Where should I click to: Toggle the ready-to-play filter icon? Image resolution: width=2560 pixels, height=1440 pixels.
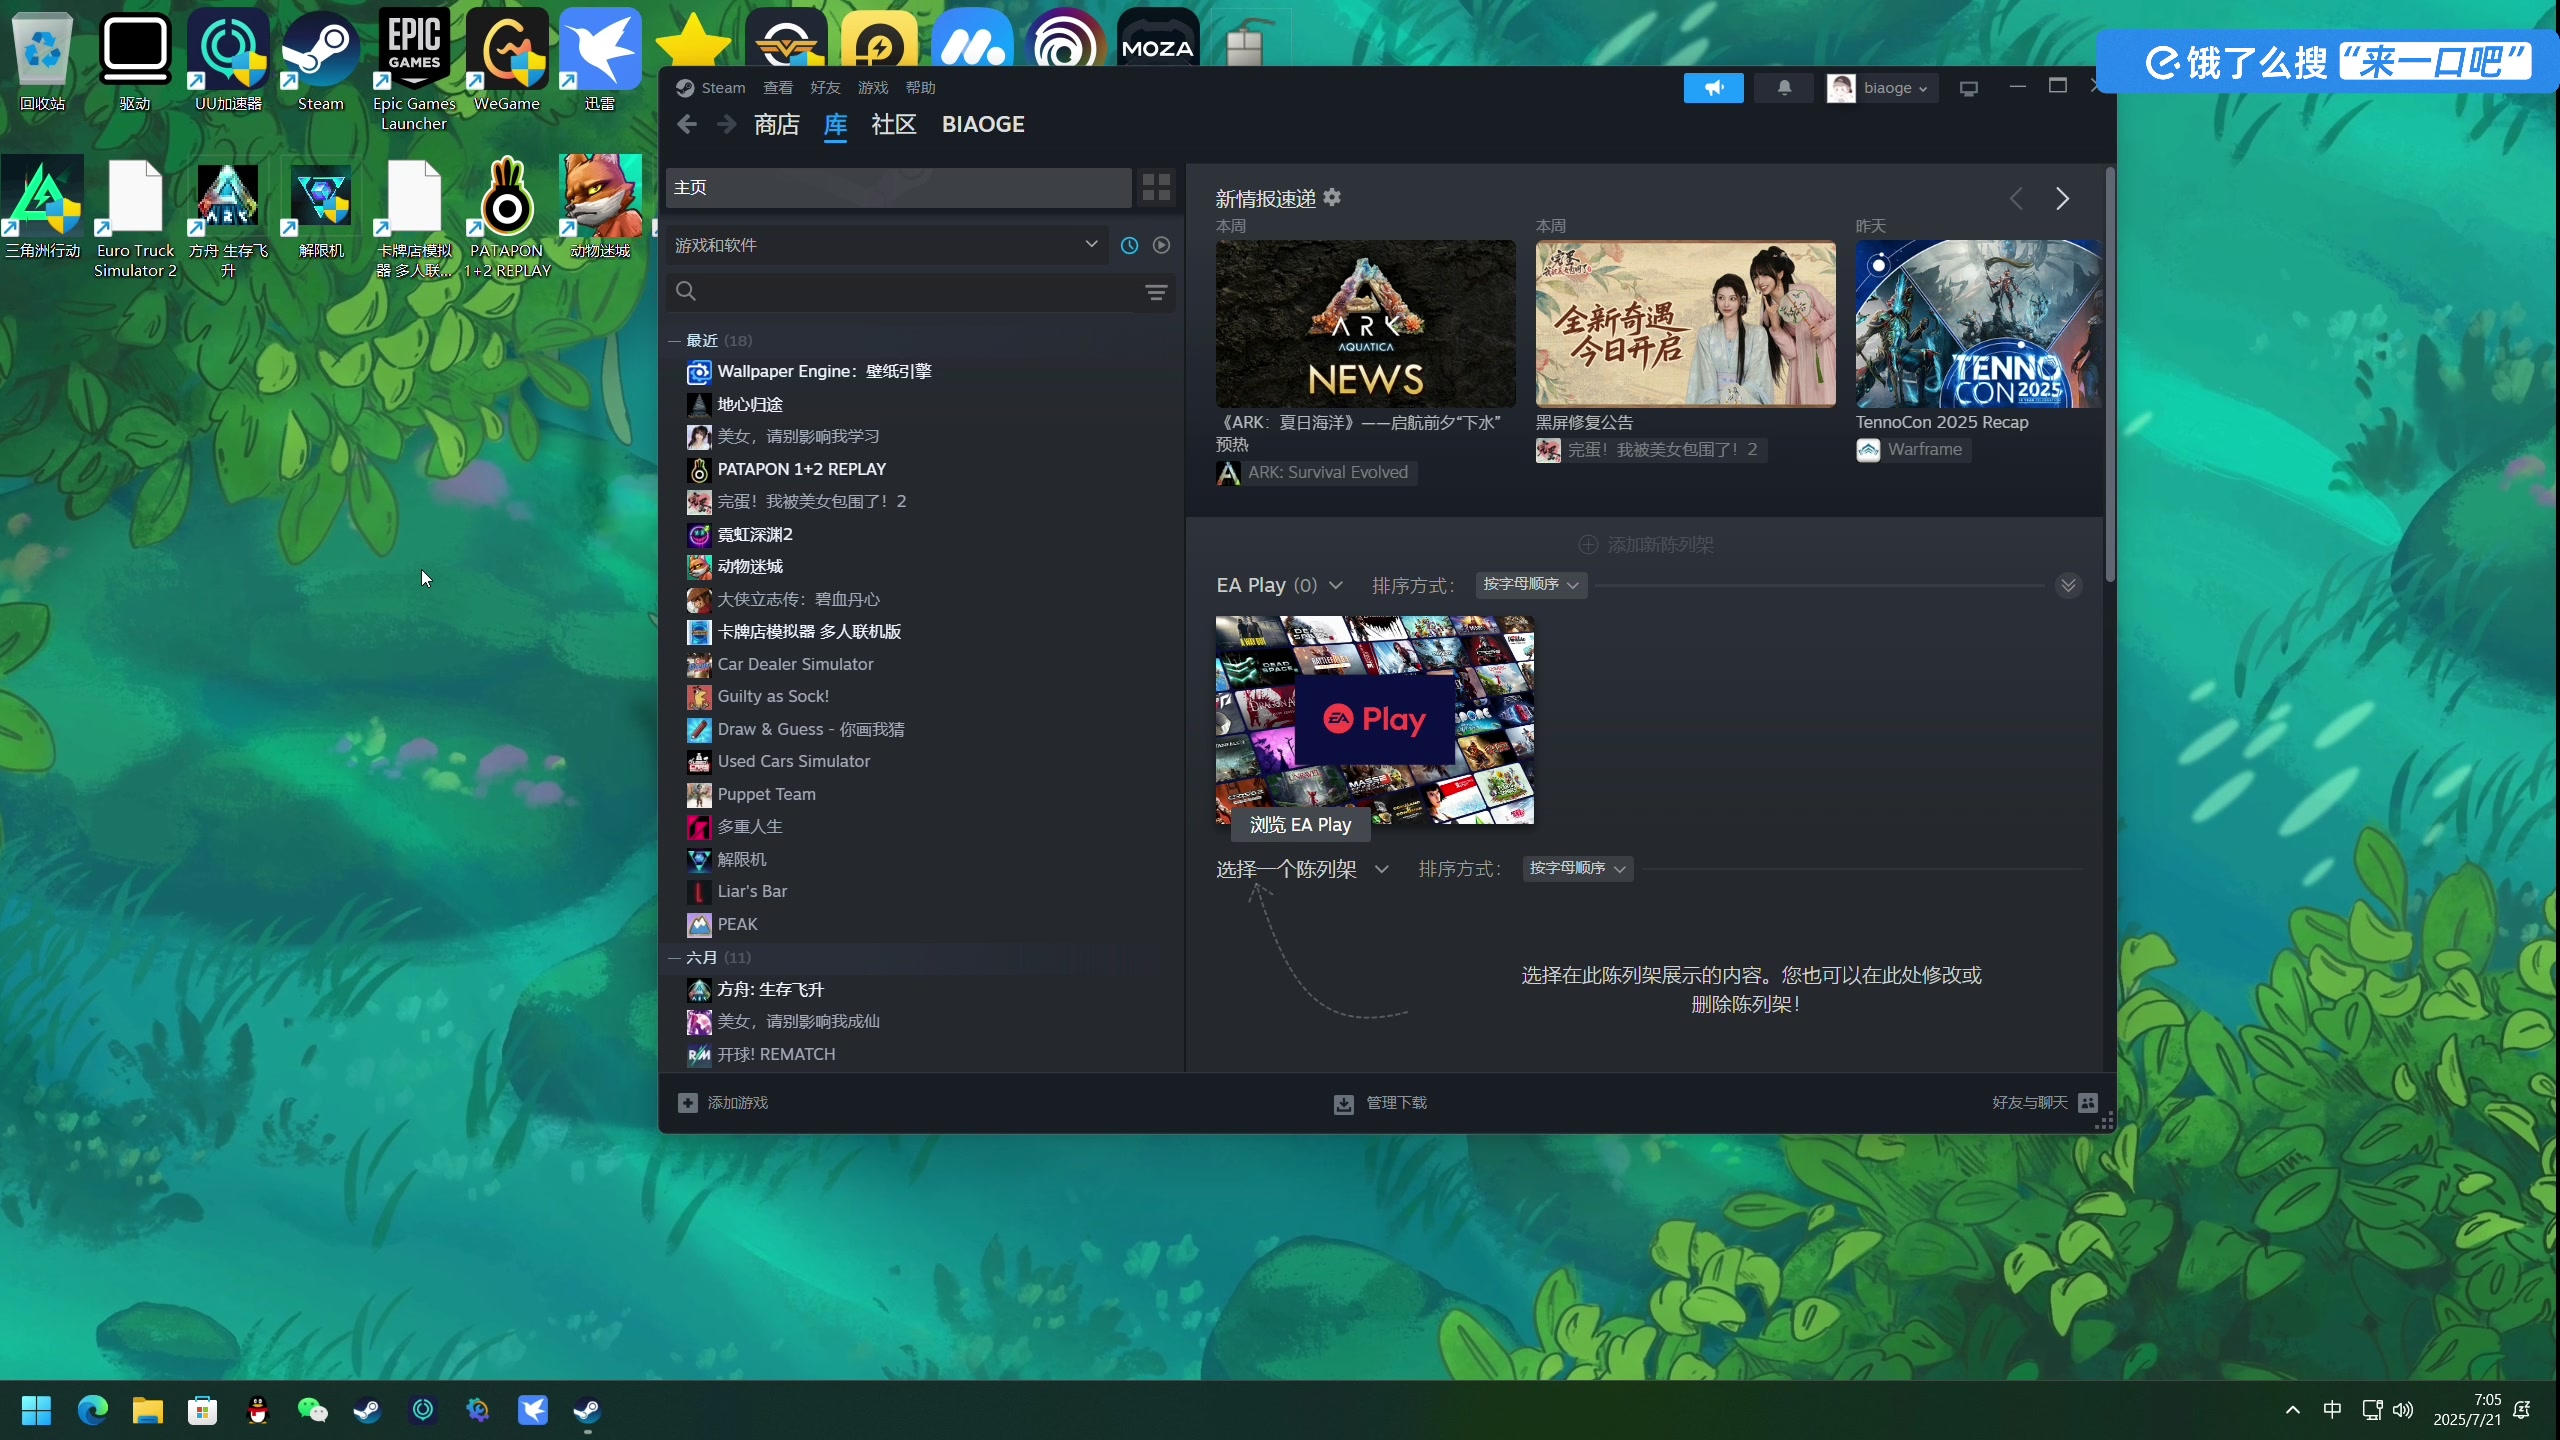point(1161,245)
